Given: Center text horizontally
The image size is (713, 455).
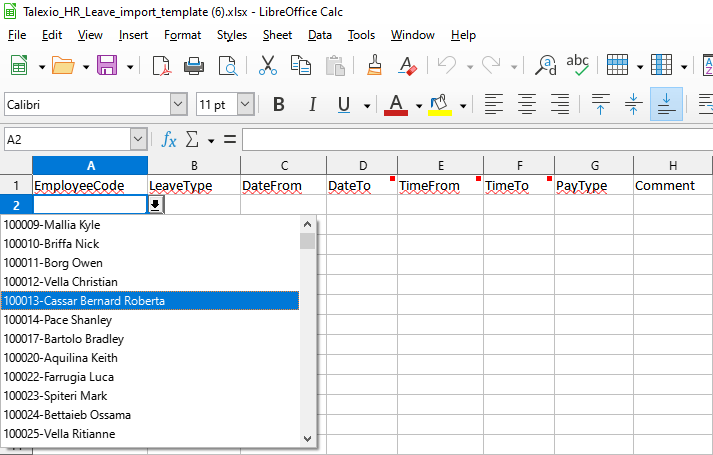Looking at the screenshot, I should pyautogui.click(x=527, y=104).
